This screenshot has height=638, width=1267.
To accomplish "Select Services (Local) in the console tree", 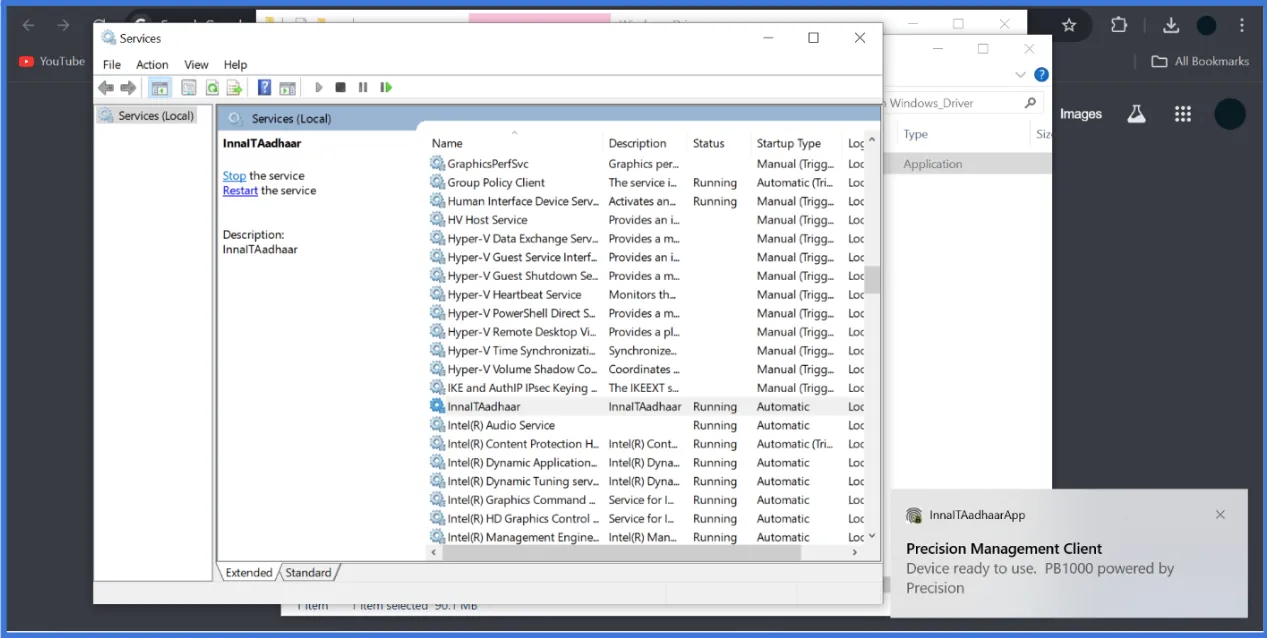I will pos(146,116).
